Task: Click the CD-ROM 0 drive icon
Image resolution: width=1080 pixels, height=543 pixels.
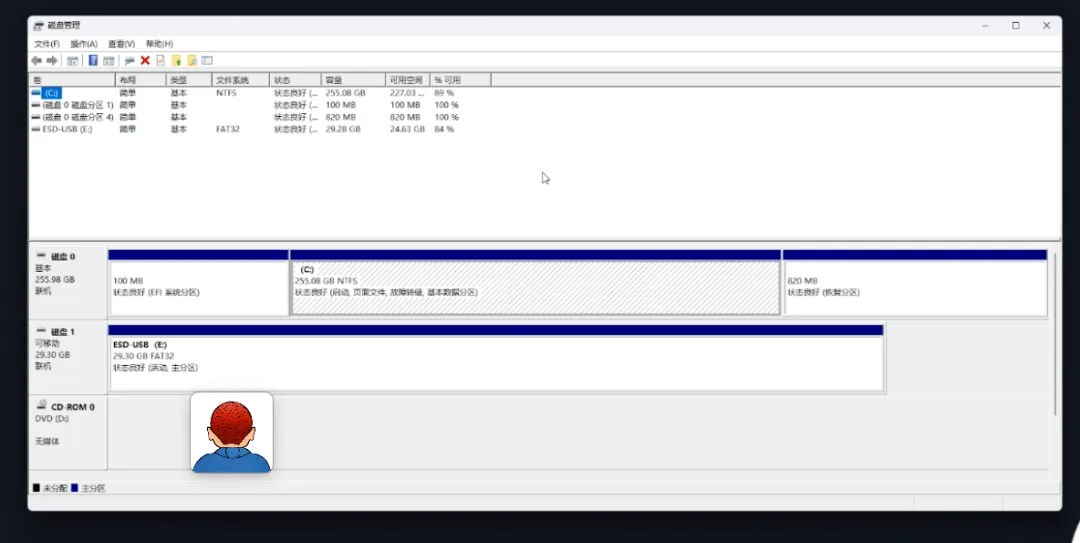Action: [41, 406]
